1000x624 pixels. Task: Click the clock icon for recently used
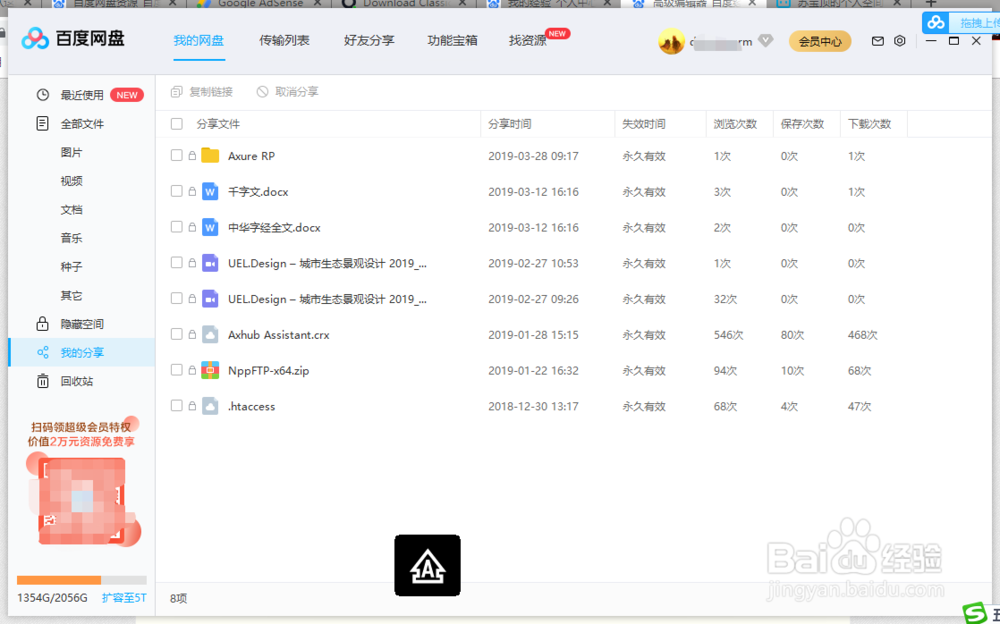click(42, 95)
